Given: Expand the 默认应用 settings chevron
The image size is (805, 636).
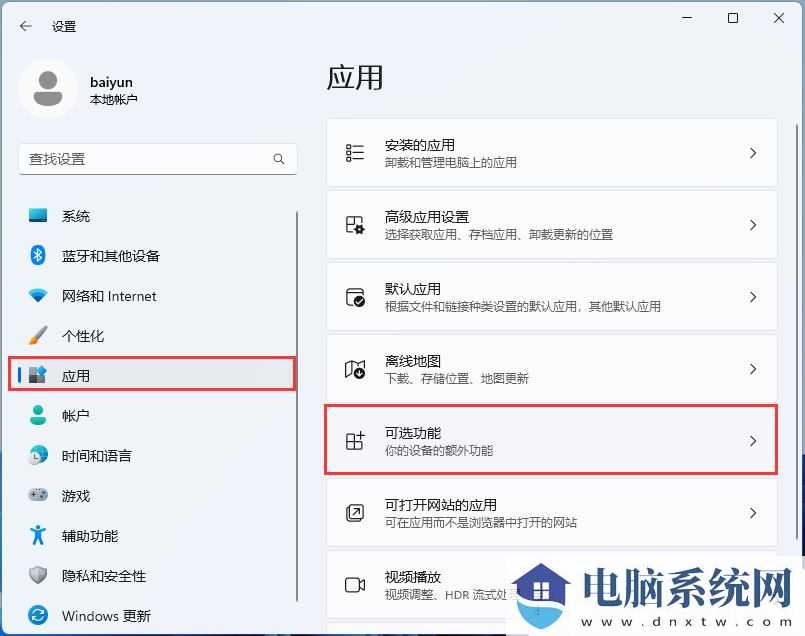Looking at the screenshot, I should (753, 296).
